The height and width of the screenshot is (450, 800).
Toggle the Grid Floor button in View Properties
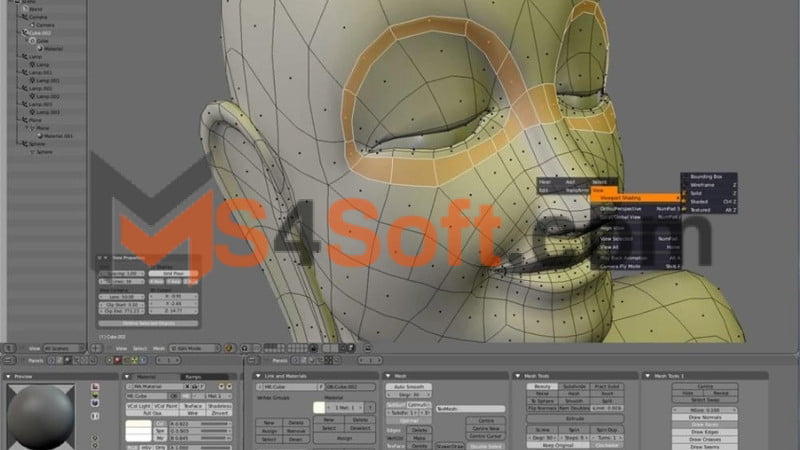click(x=173, y=274)
